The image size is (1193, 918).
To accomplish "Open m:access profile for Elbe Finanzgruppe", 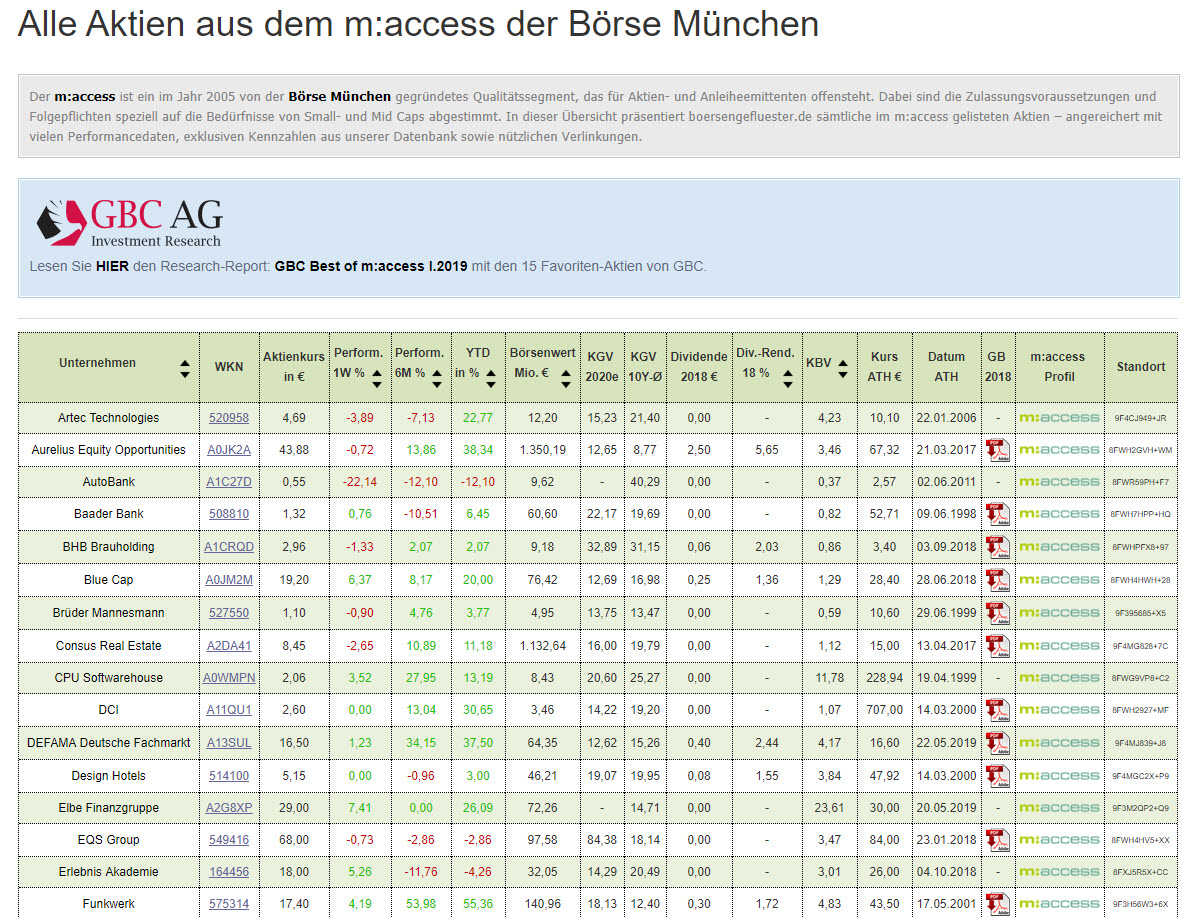I will pyautogui.click(x=1059, y=808).
